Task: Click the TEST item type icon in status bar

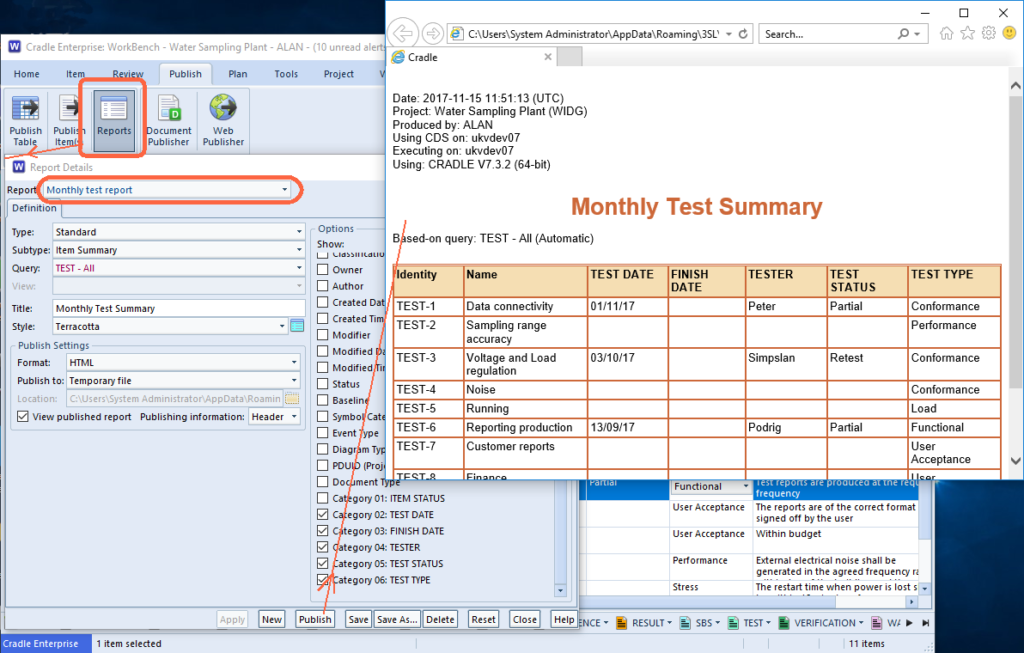Action: tap(733, 623)
